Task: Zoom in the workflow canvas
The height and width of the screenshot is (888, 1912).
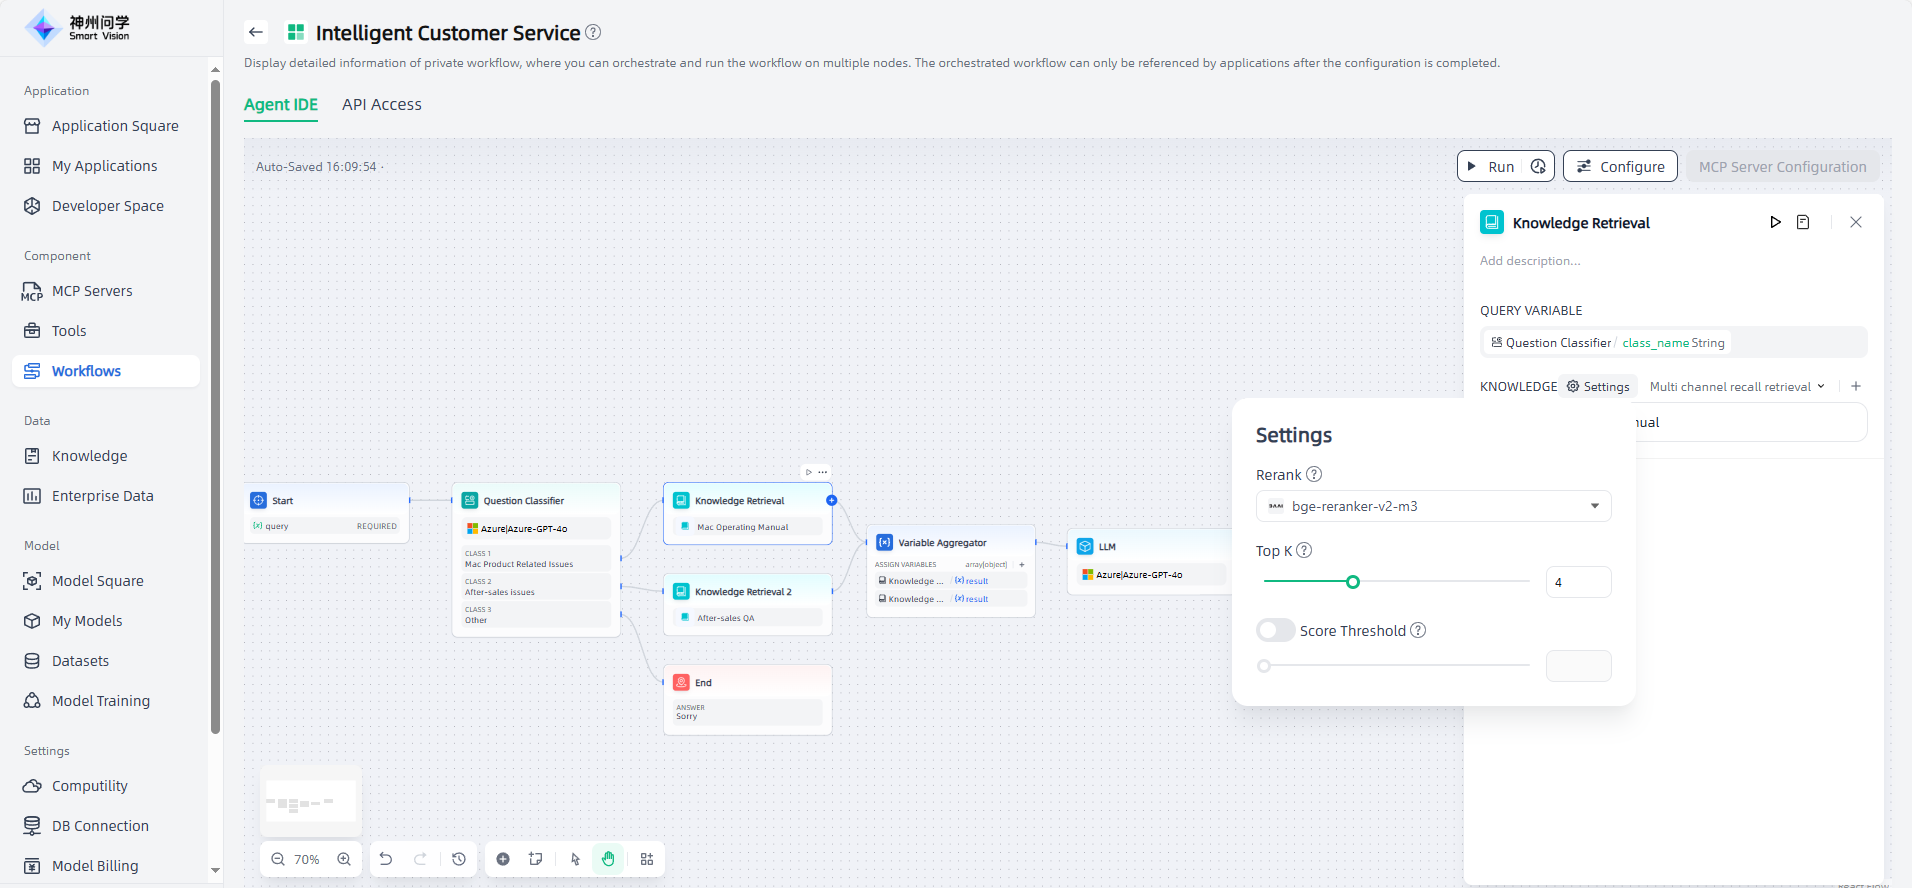Action: [x=344, y=859]
